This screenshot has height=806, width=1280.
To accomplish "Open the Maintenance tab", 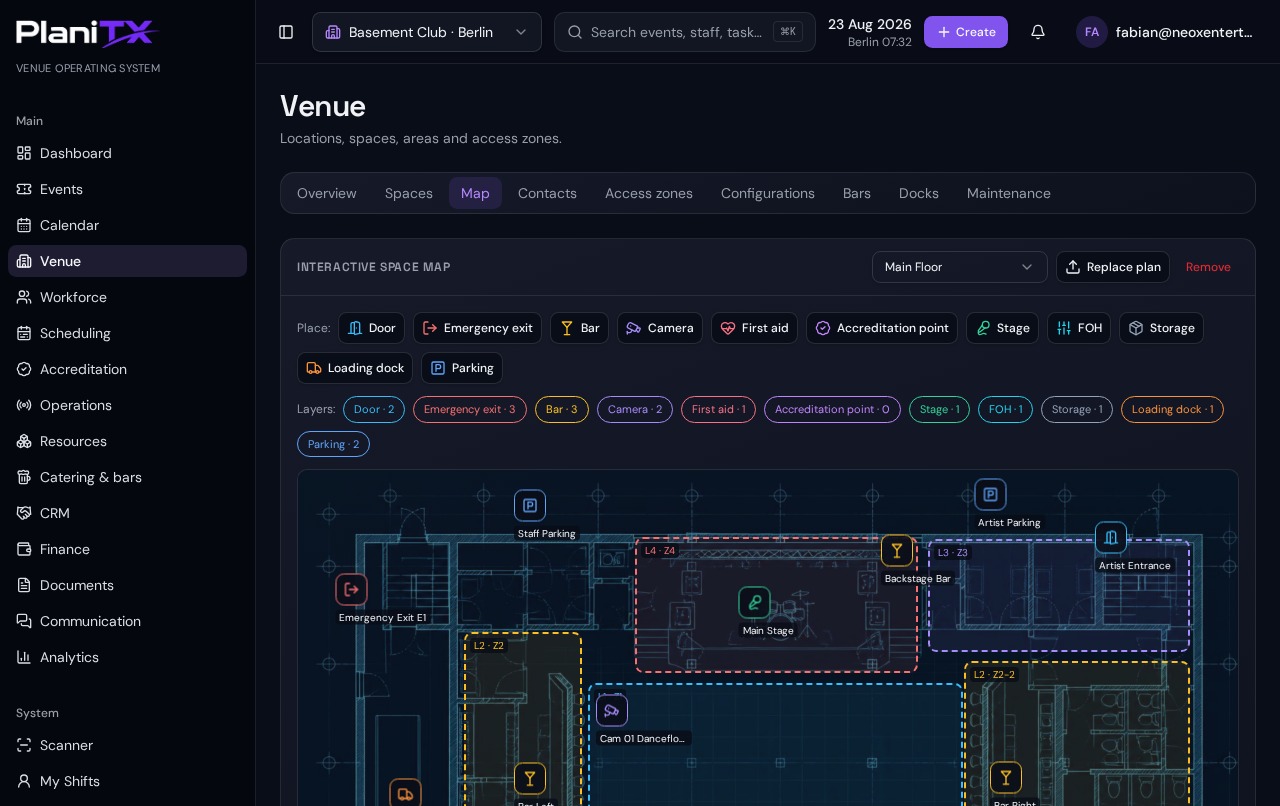I will 1009,193.
